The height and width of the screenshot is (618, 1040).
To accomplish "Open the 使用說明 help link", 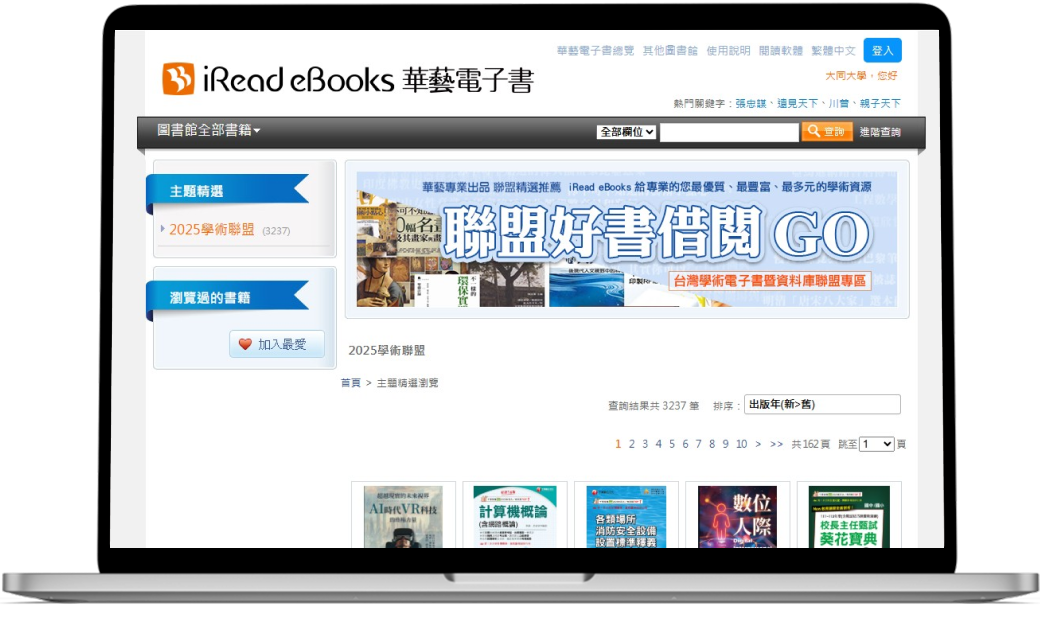I will click(x=728, y=50).
